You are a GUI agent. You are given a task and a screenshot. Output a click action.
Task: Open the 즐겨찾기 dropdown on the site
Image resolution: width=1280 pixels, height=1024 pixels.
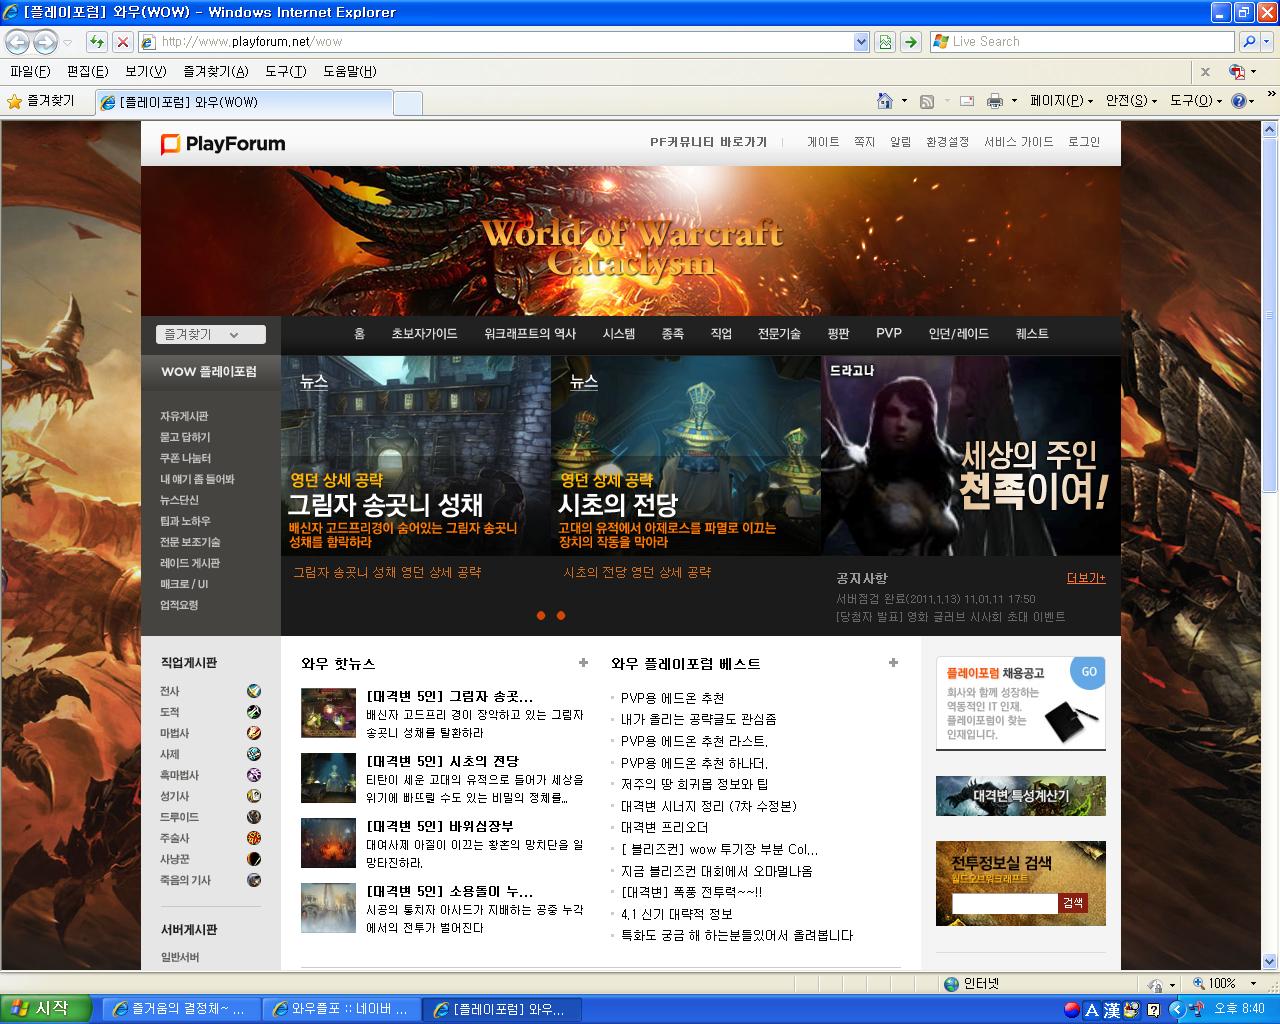click(211, 335)
